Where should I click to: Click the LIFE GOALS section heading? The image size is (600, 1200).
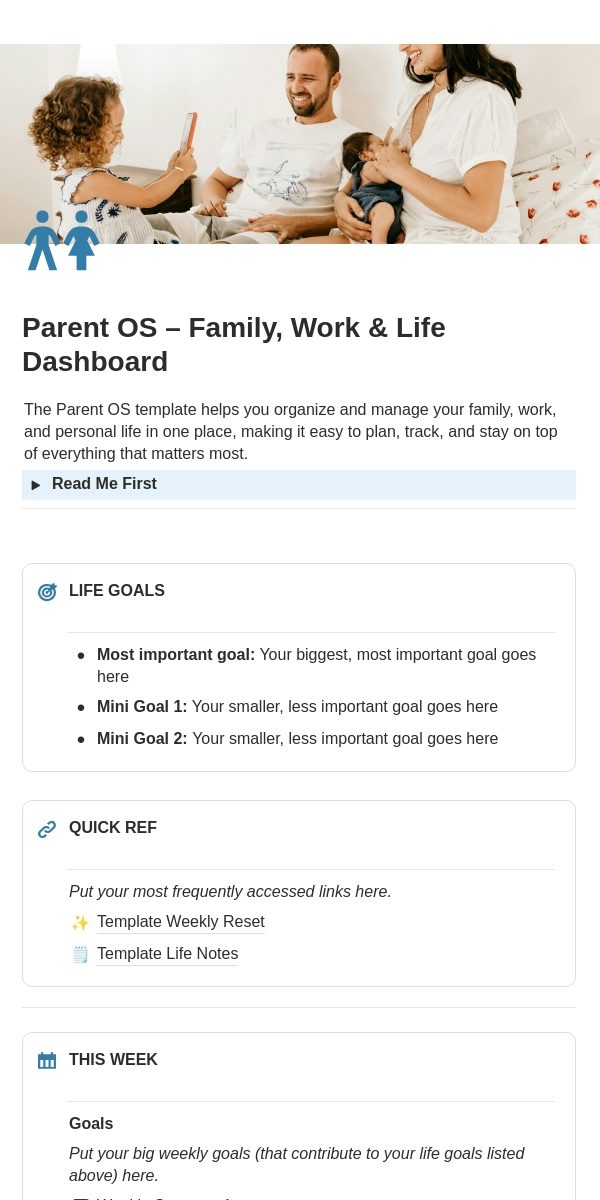coord(117,591)
